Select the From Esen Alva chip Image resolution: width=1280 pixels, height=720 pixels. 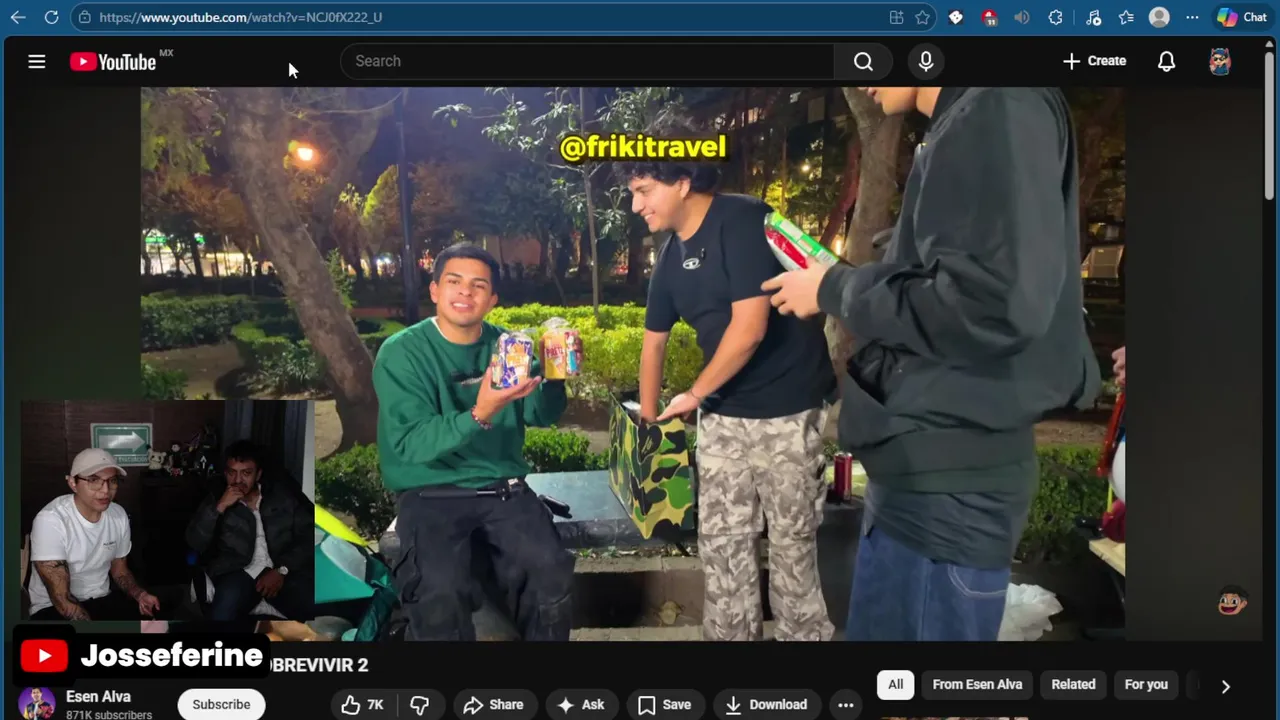pos(977,684)
